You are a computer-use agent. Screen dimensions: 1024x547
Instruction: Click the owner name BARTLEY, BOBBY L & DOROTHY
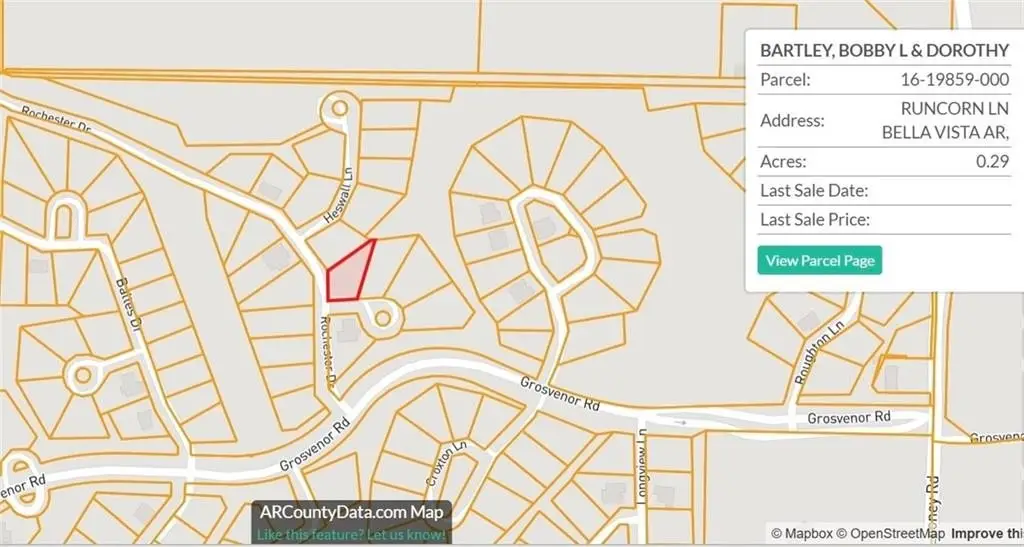coord(884,50)
